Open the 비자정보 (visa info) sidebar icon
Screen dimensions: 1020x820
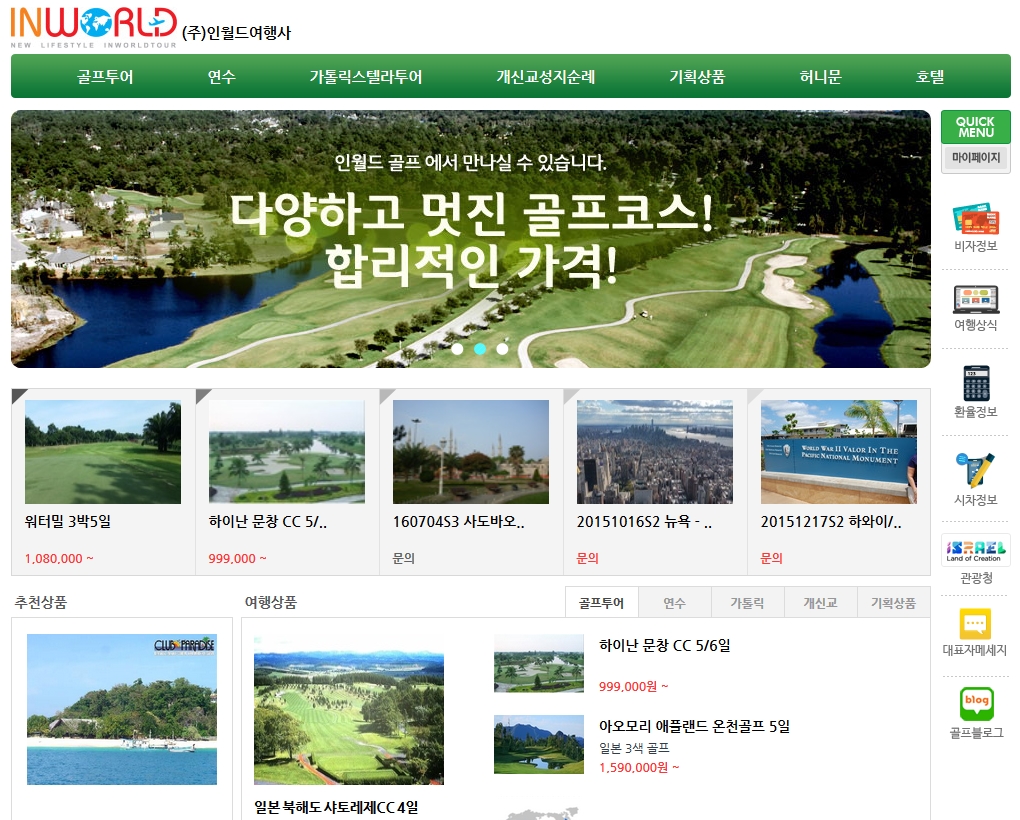[x=975, y=222]
